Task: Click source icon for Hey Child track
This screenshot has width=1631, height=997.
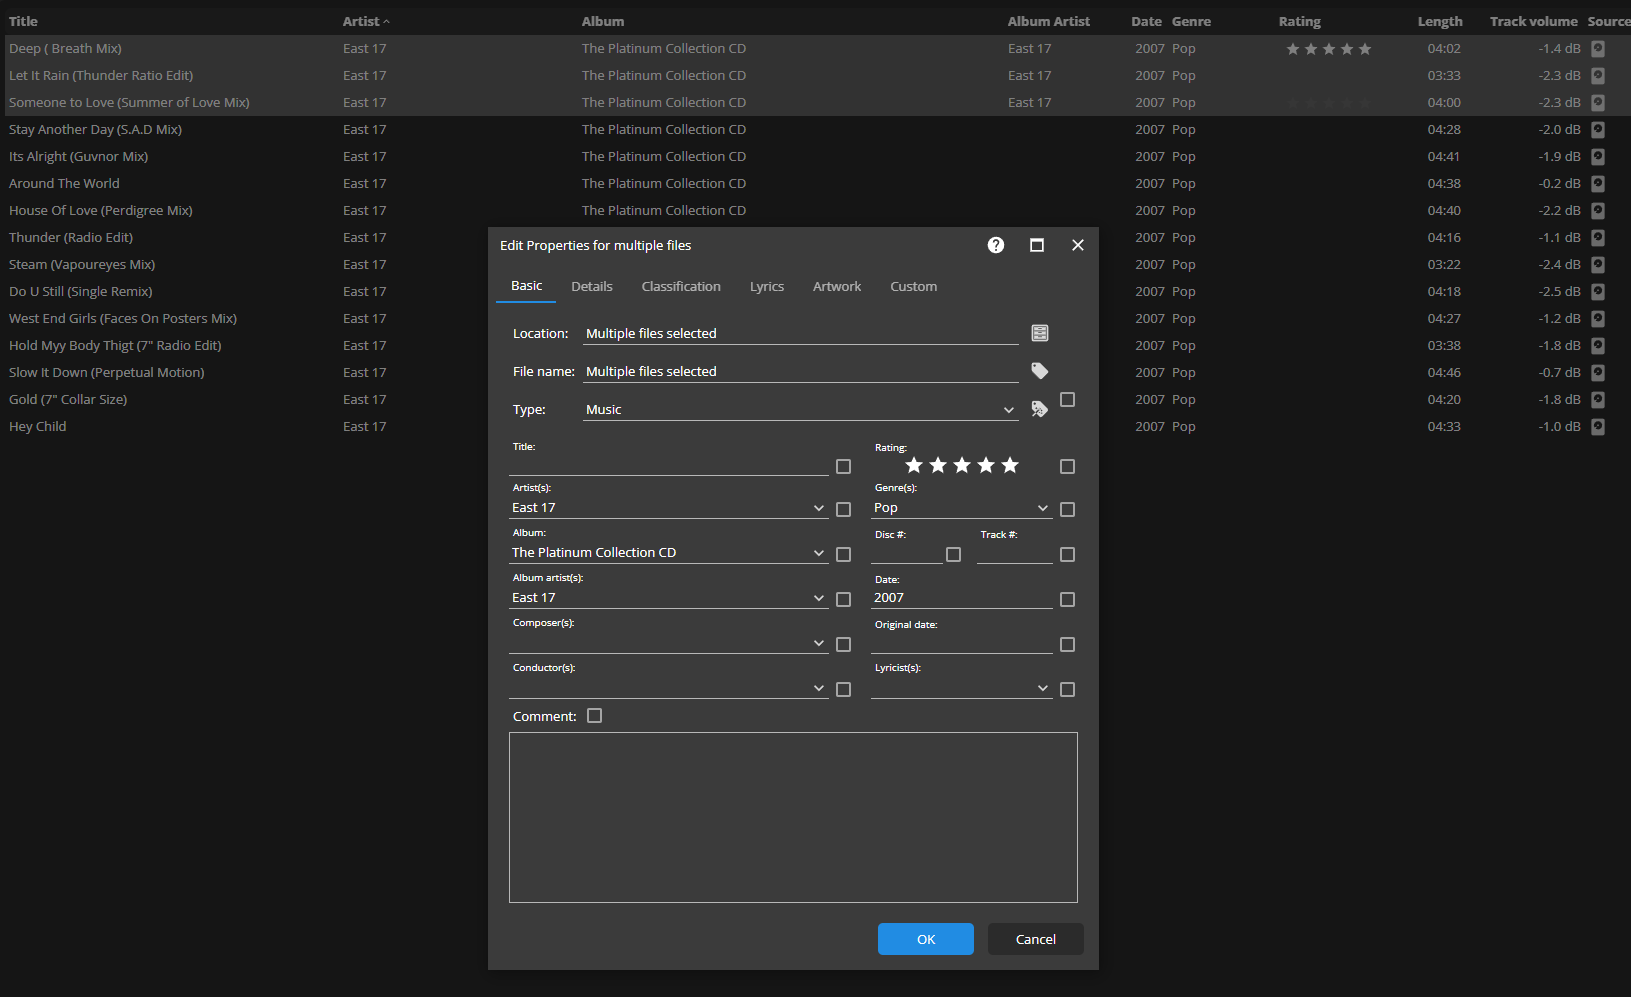Action: (x=1598, y=427)
